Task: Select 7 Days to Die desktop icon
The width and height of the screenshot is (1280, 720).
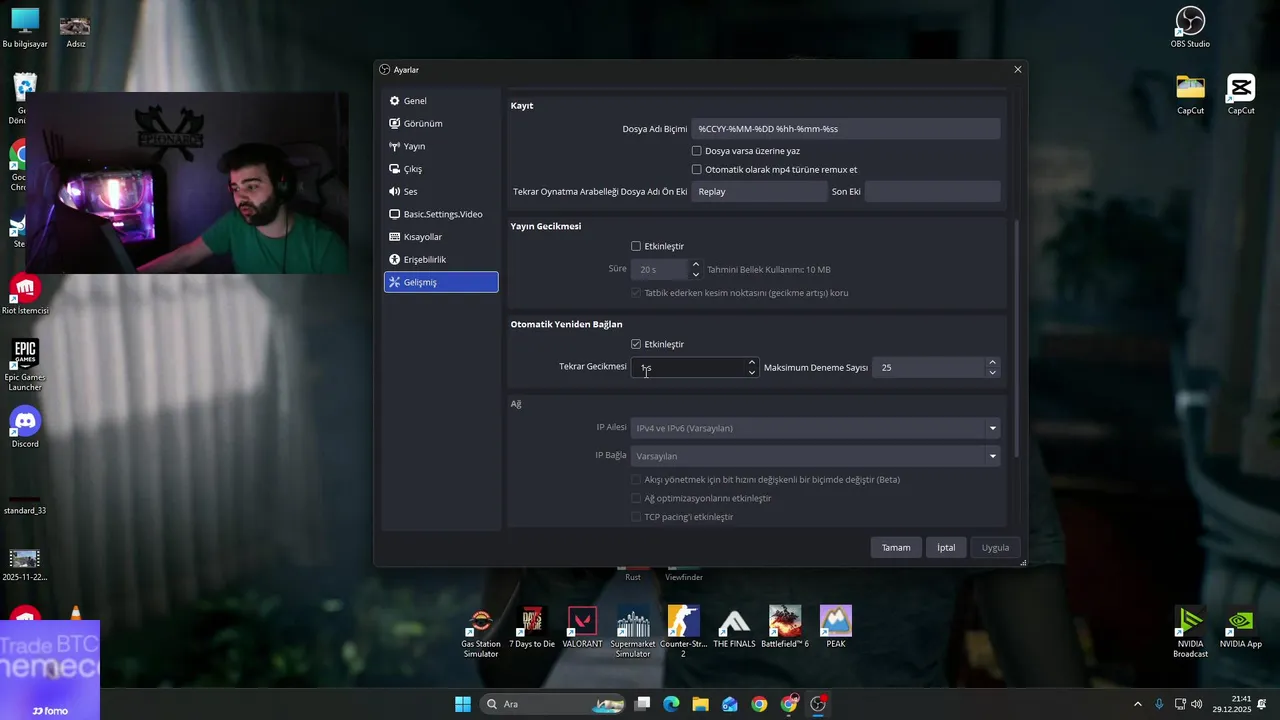Action: (x=532, y=627)
